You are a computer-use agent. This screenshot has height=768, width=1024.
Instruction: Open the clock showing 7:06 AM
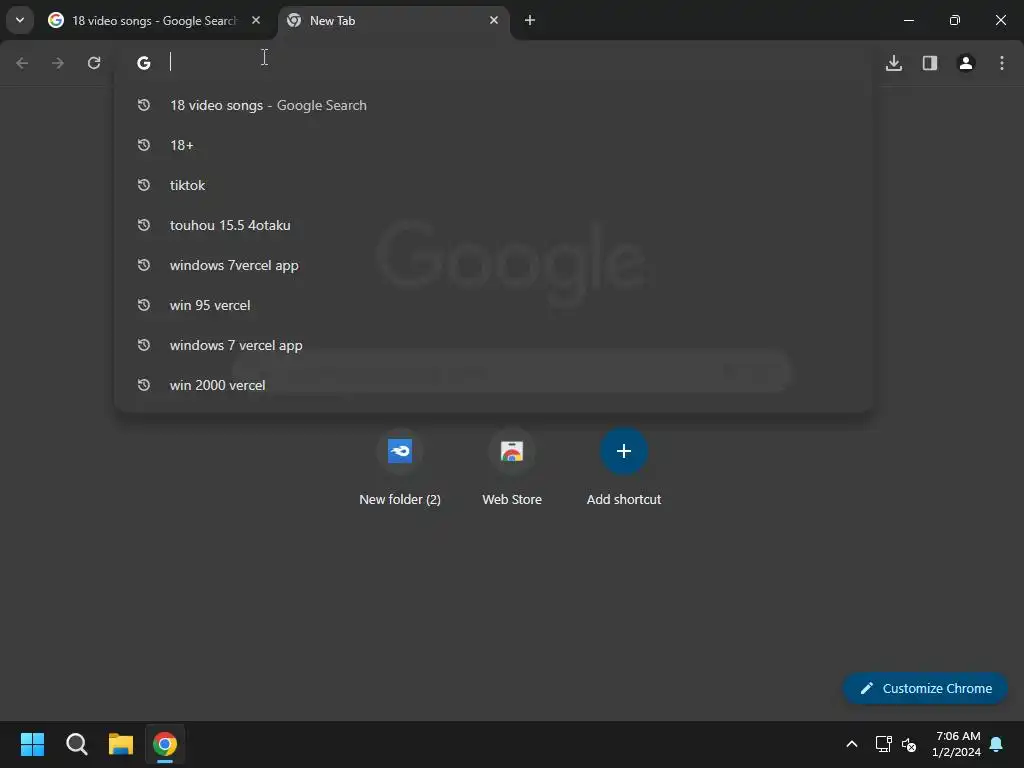coord(957,744)
